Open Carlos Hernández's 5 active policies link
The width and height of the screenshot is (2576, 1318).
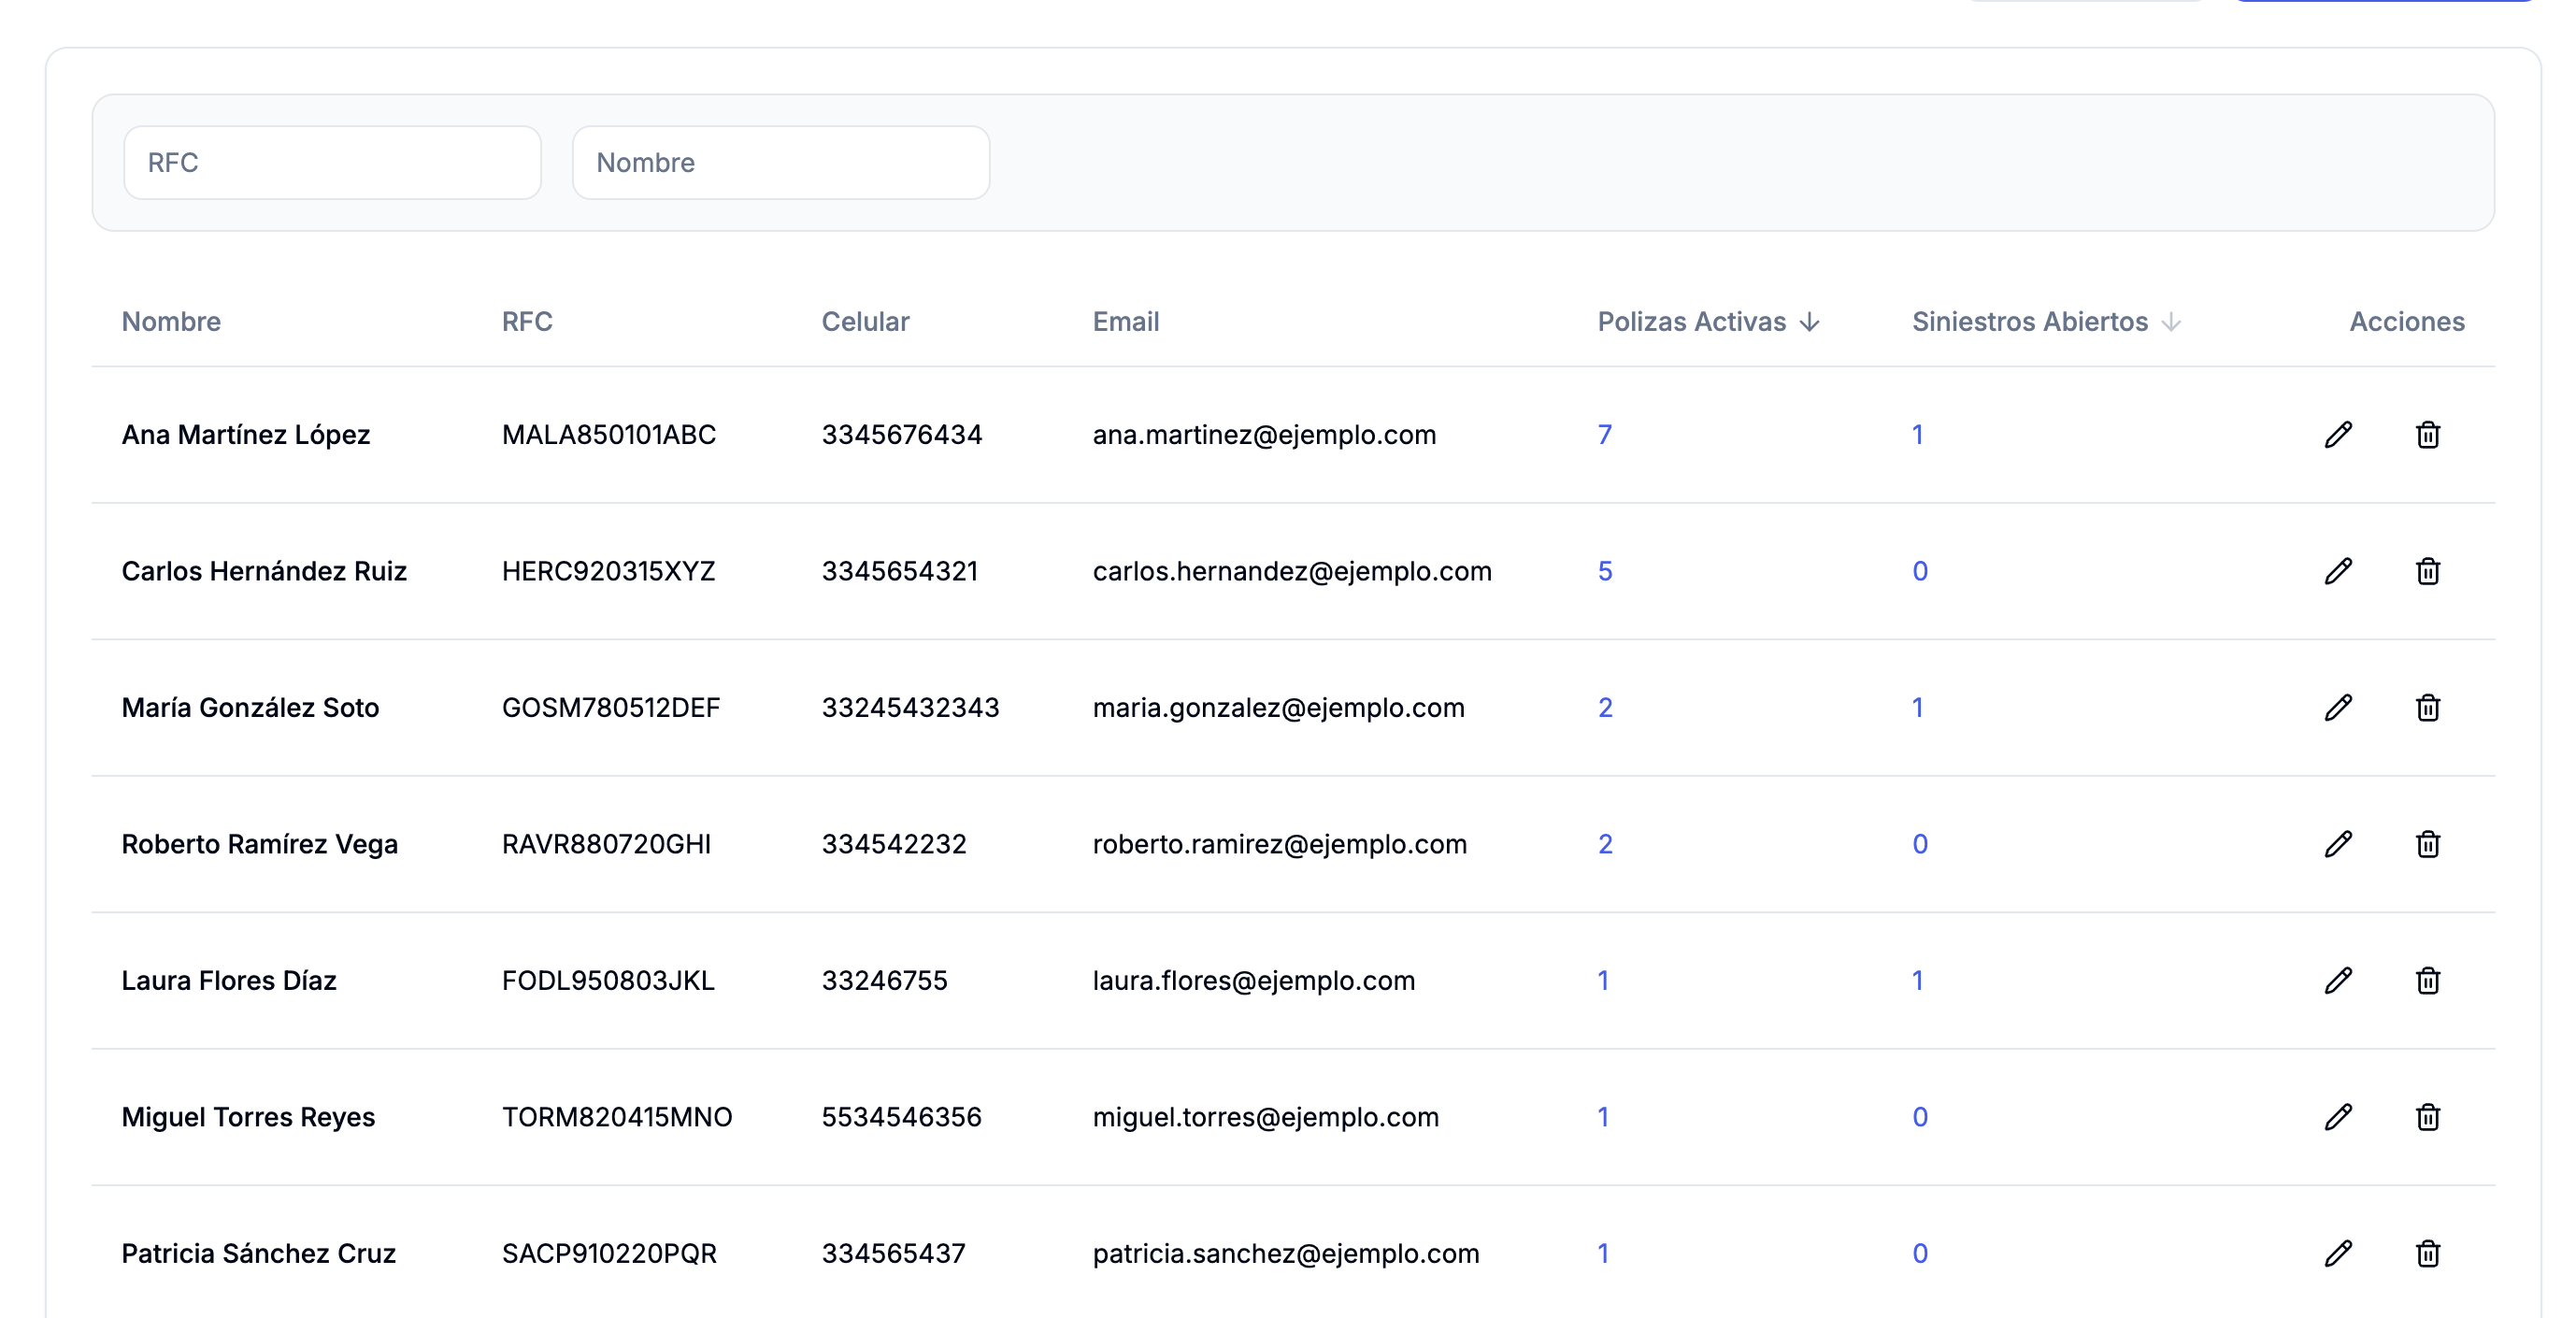(1604, 571)
